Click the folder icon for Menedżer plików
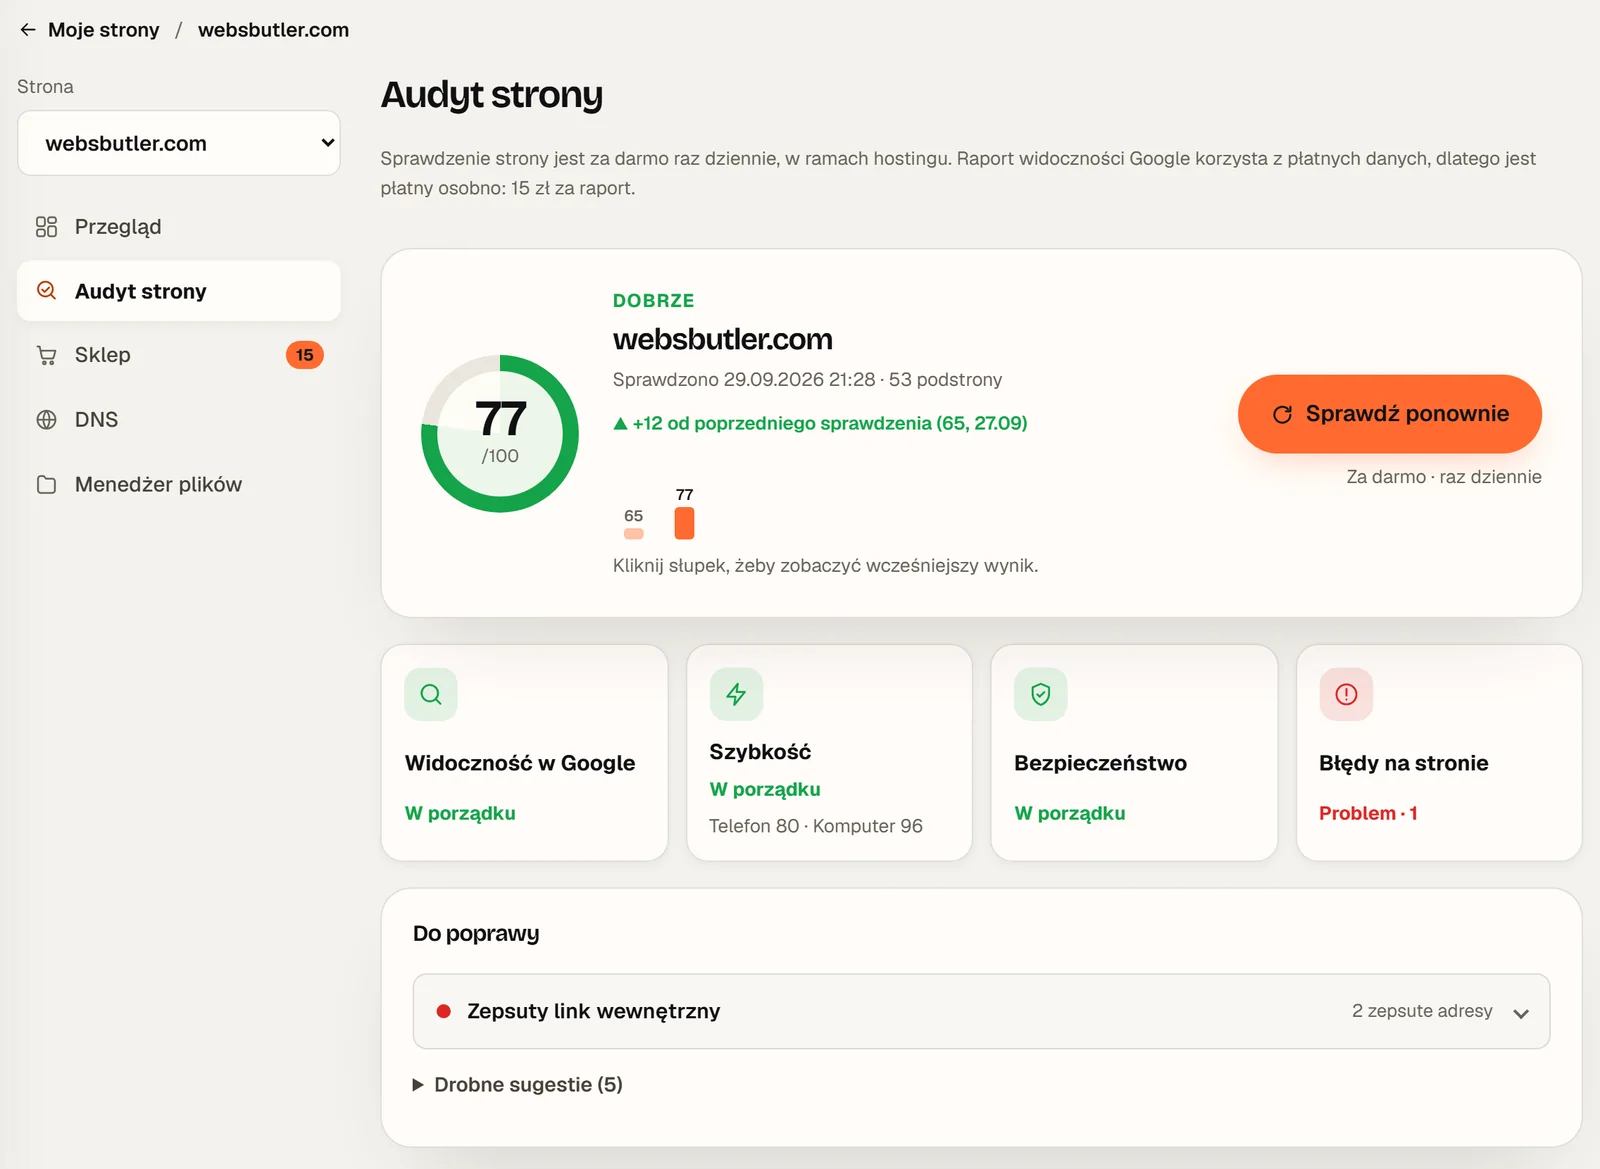The height and width of the screenshot is (1169, 1600). (x=46, y=485)
